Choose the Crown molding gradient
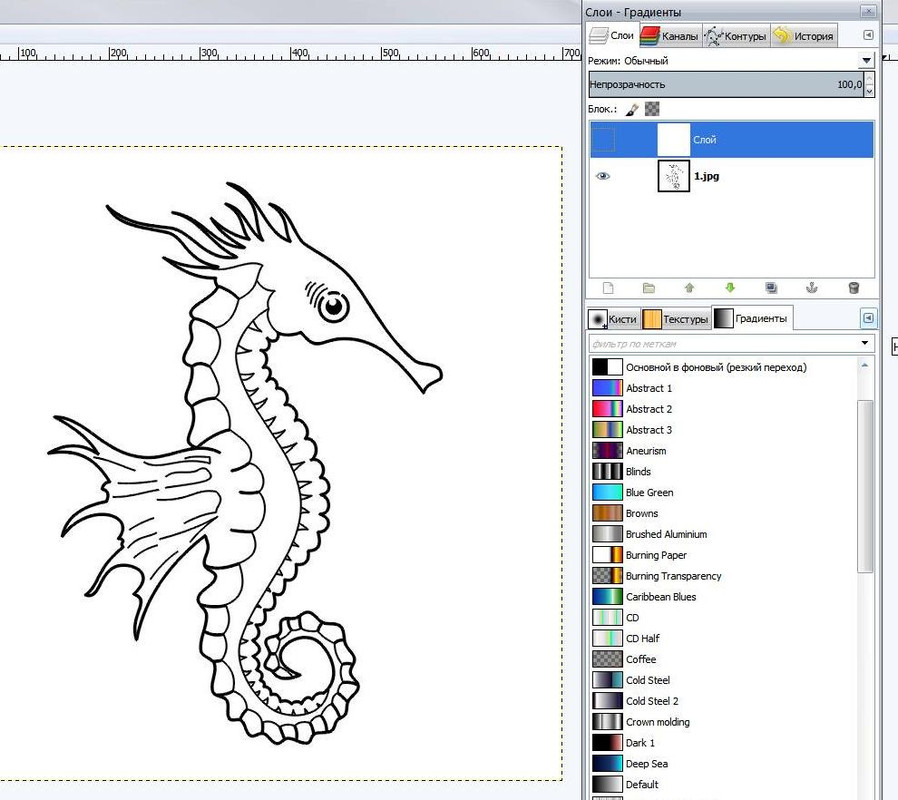Viewport: 898px width, 800px height. (x=724, y=722)
